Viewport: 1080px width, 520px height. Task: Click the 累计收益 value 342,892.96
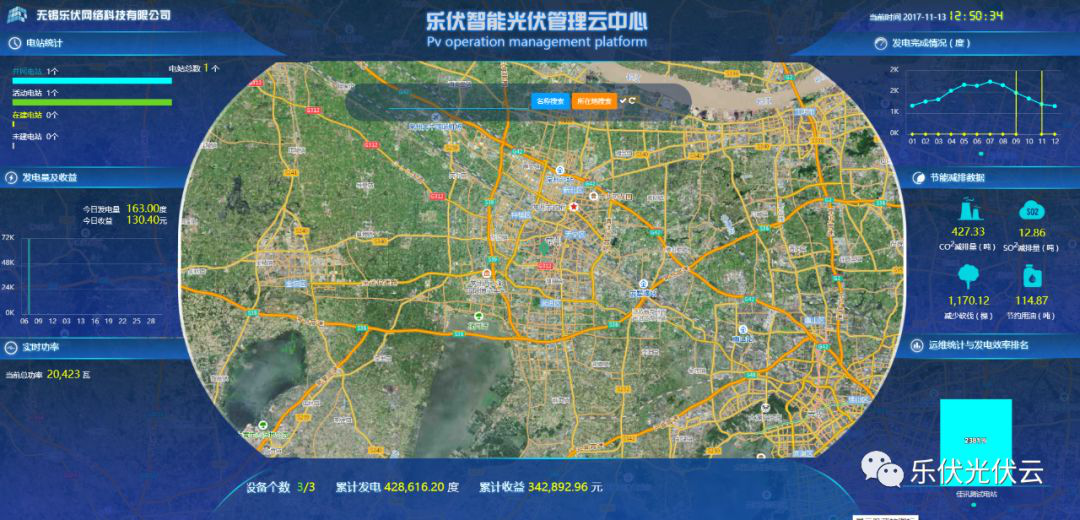point(559,488)
